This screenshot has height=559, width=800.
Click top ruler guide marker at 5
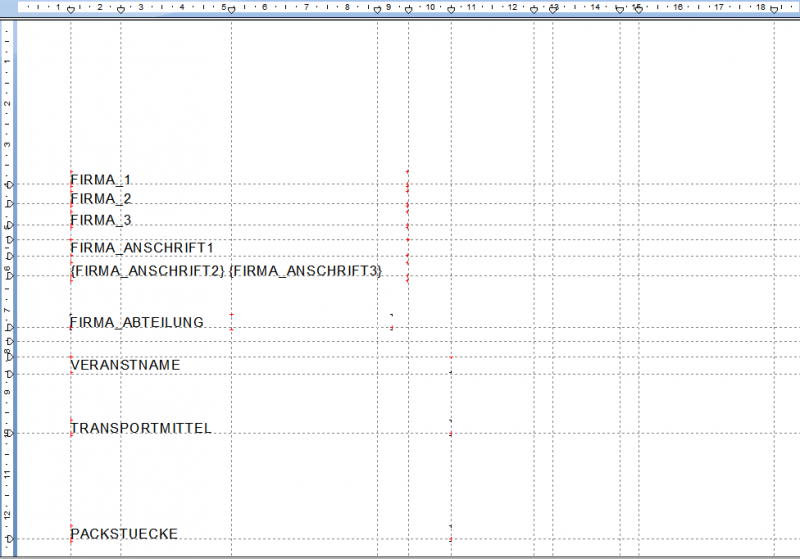coord(232,10)
